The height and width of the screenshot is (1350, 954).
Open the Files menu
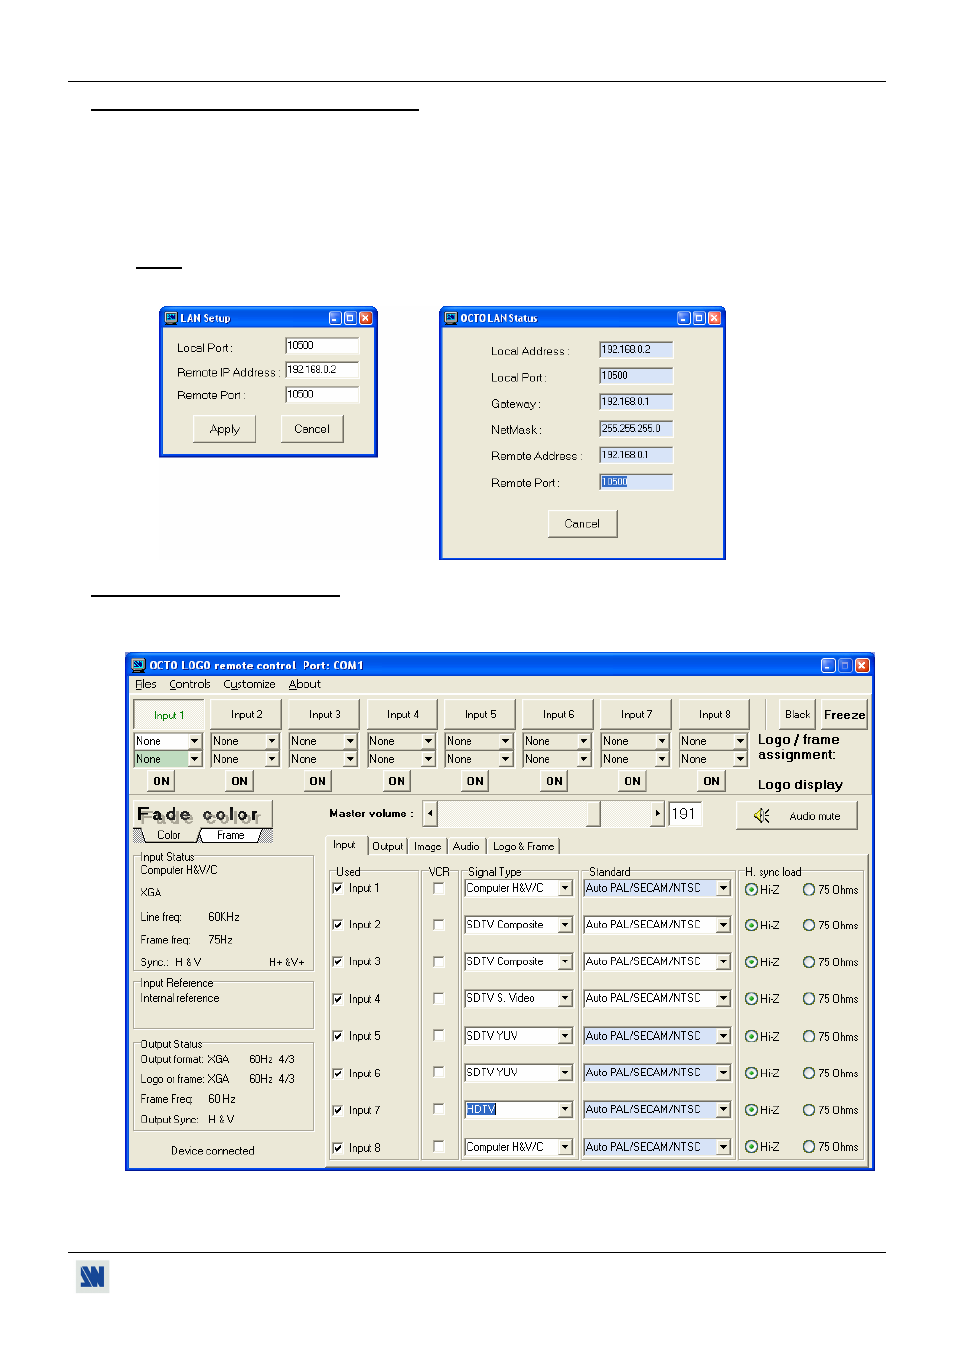click(x=146, y=685)
